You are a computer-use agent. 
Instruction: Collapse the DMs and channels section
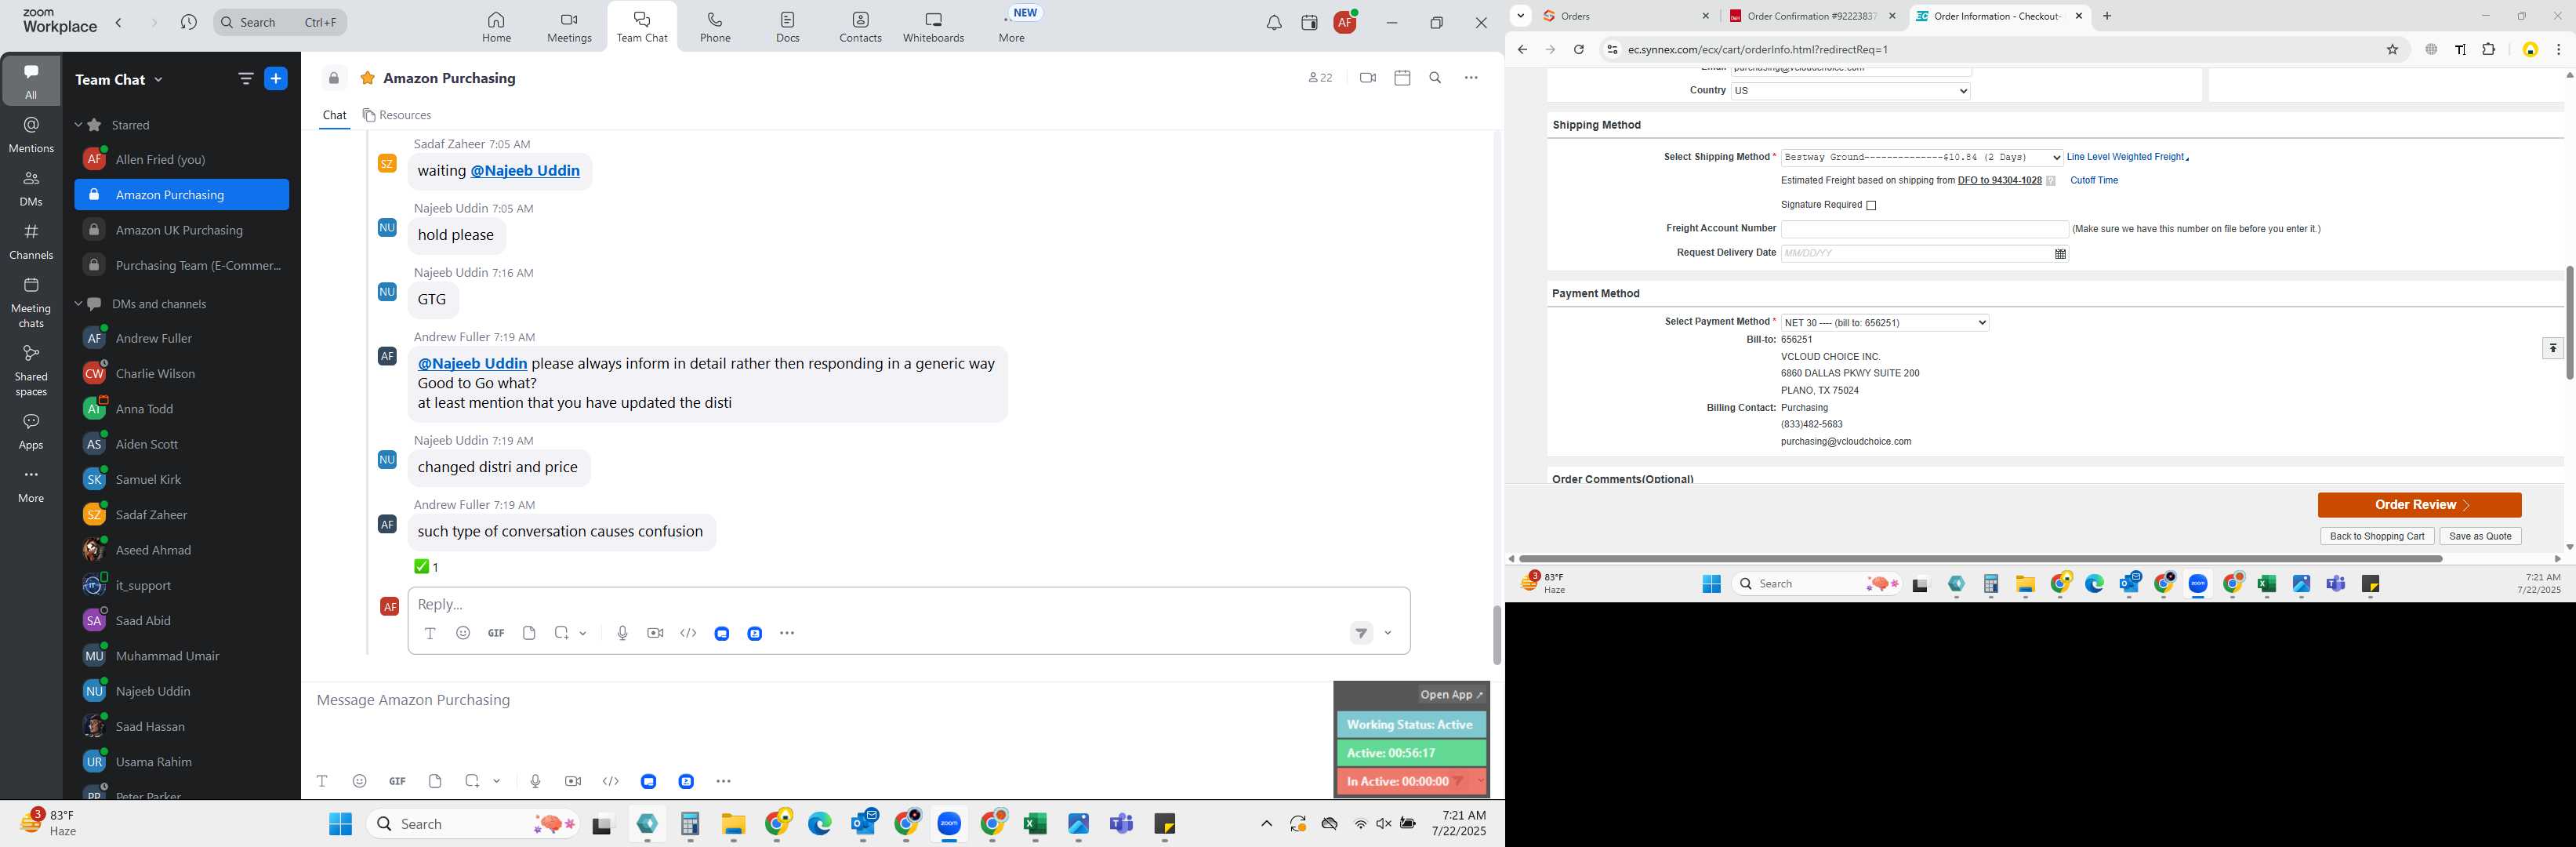tap(78, 304)
